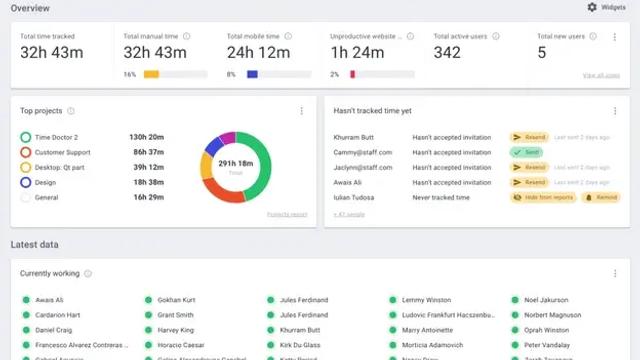Remind Iulian Tudosa to track time
The image size is (640, 360).
601,198
